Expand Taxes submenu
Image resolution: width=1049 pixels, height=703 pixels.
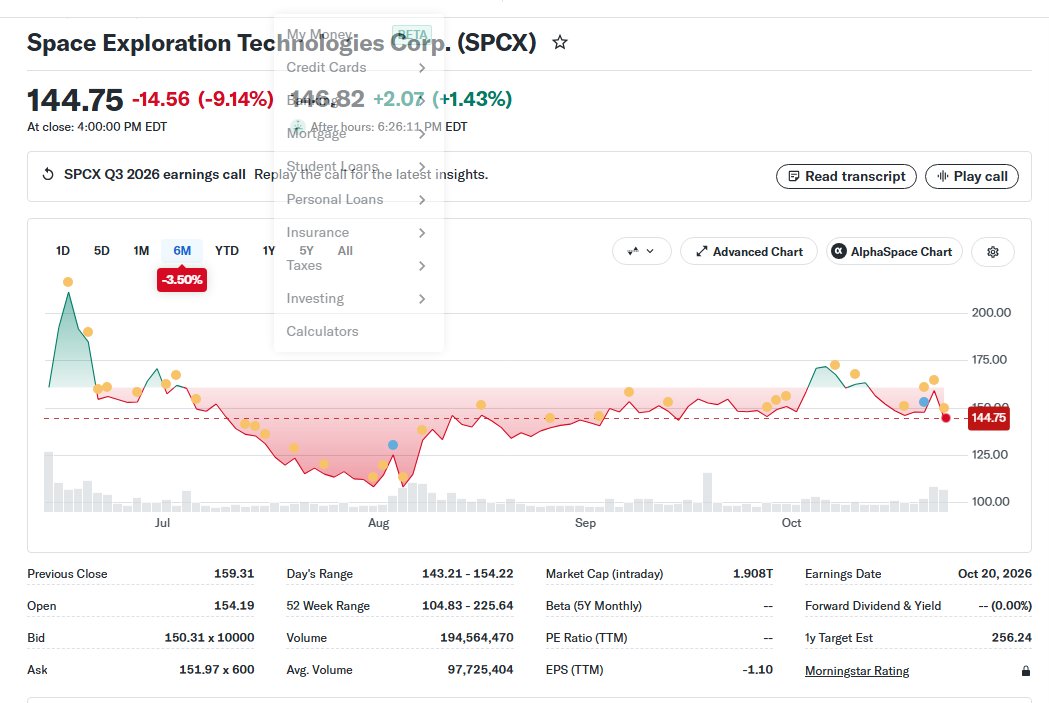coord(421,266)
